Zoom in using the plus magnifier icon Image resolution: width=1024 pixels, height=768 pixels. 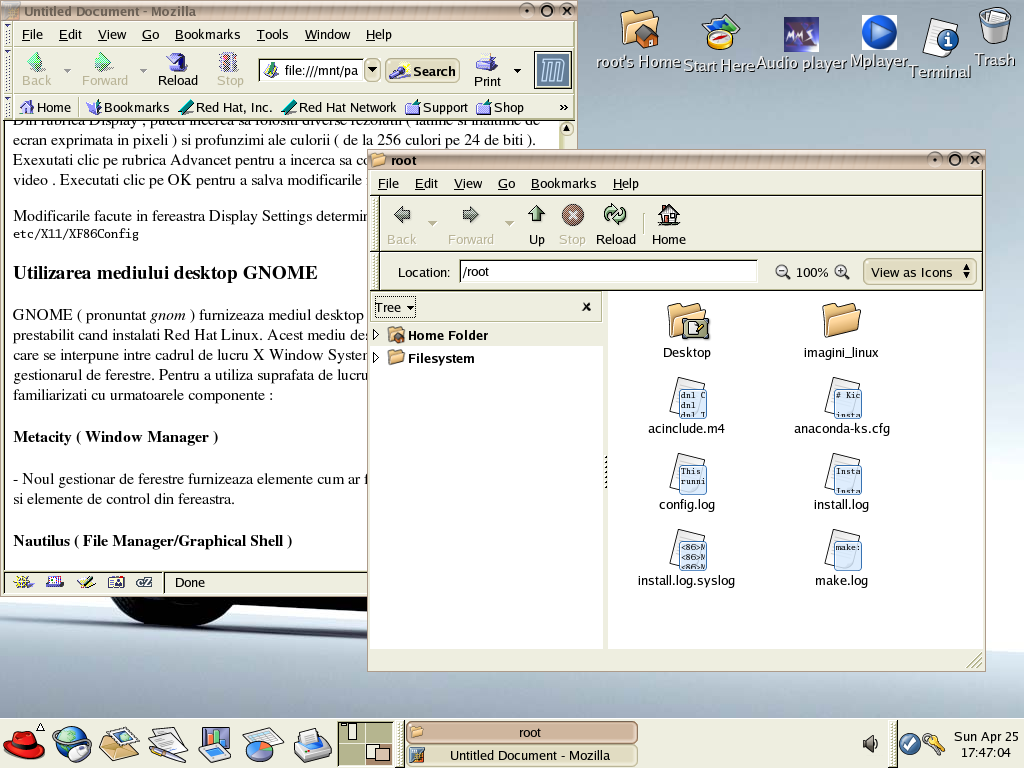coord(842,272)
